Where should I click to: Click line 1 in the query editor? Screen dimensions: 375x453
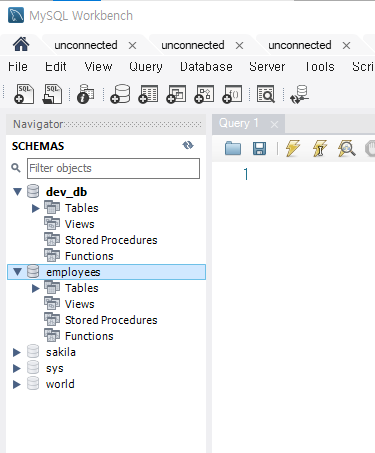pos(246,174)
